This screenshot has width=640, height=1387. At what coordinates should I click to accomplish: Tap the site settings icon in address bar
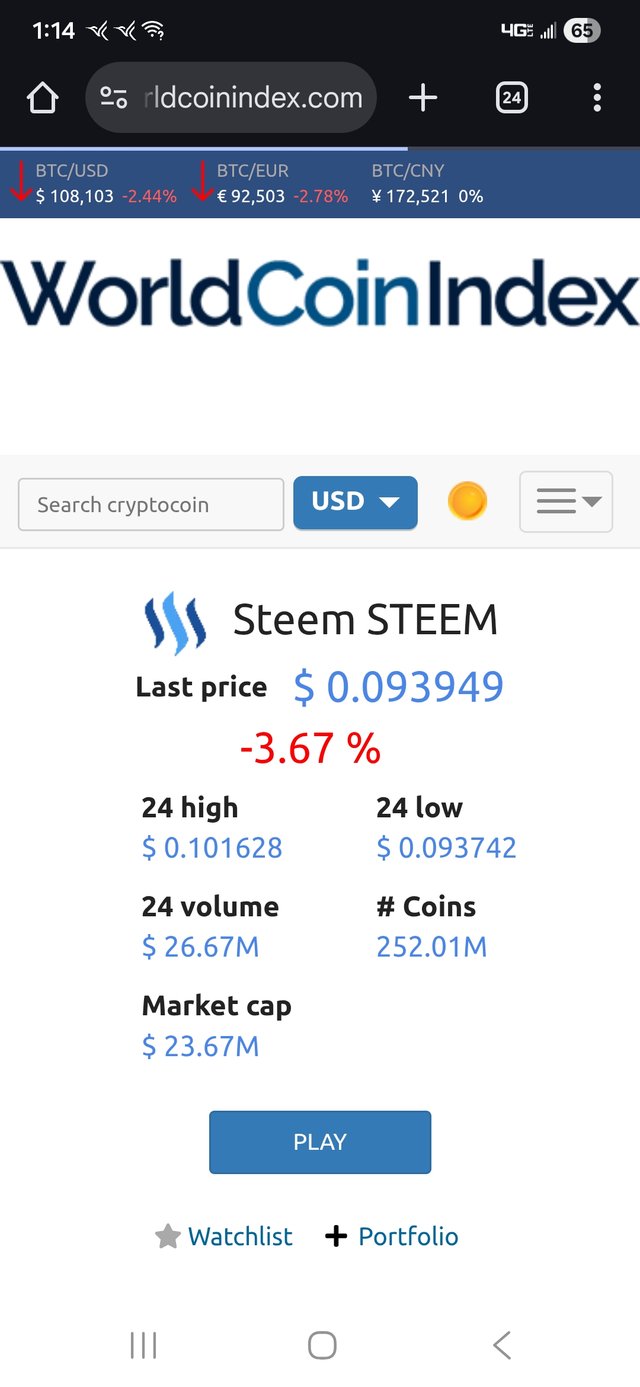(x=114, y=98)
